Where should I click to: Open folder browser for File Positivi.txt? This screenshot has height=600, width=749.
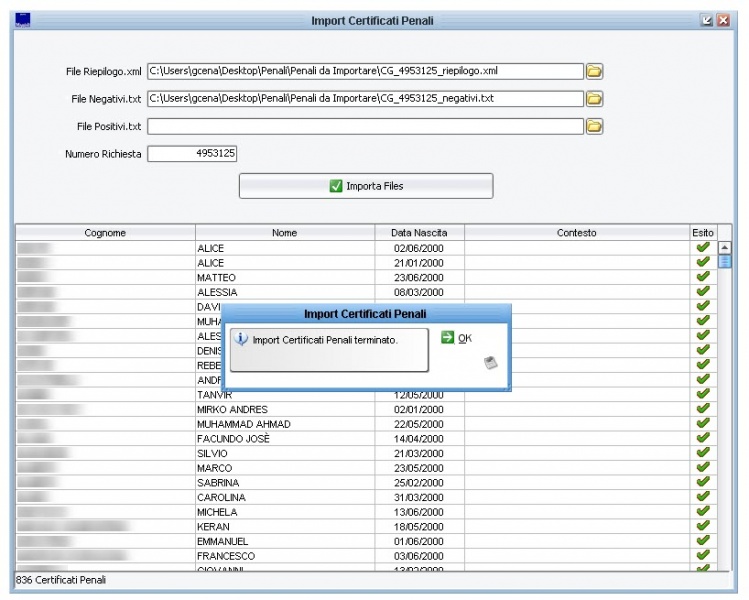594,126
